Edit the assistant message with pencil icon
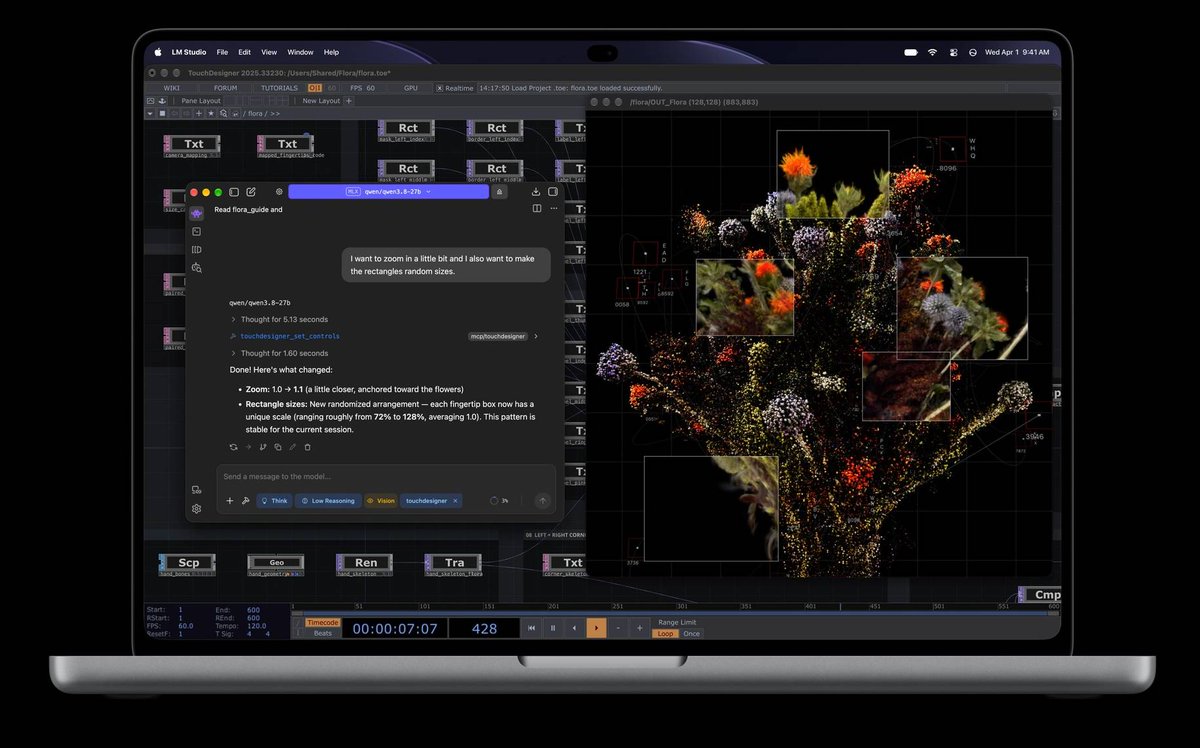1200x748 pixels. (x=293, y=447)
